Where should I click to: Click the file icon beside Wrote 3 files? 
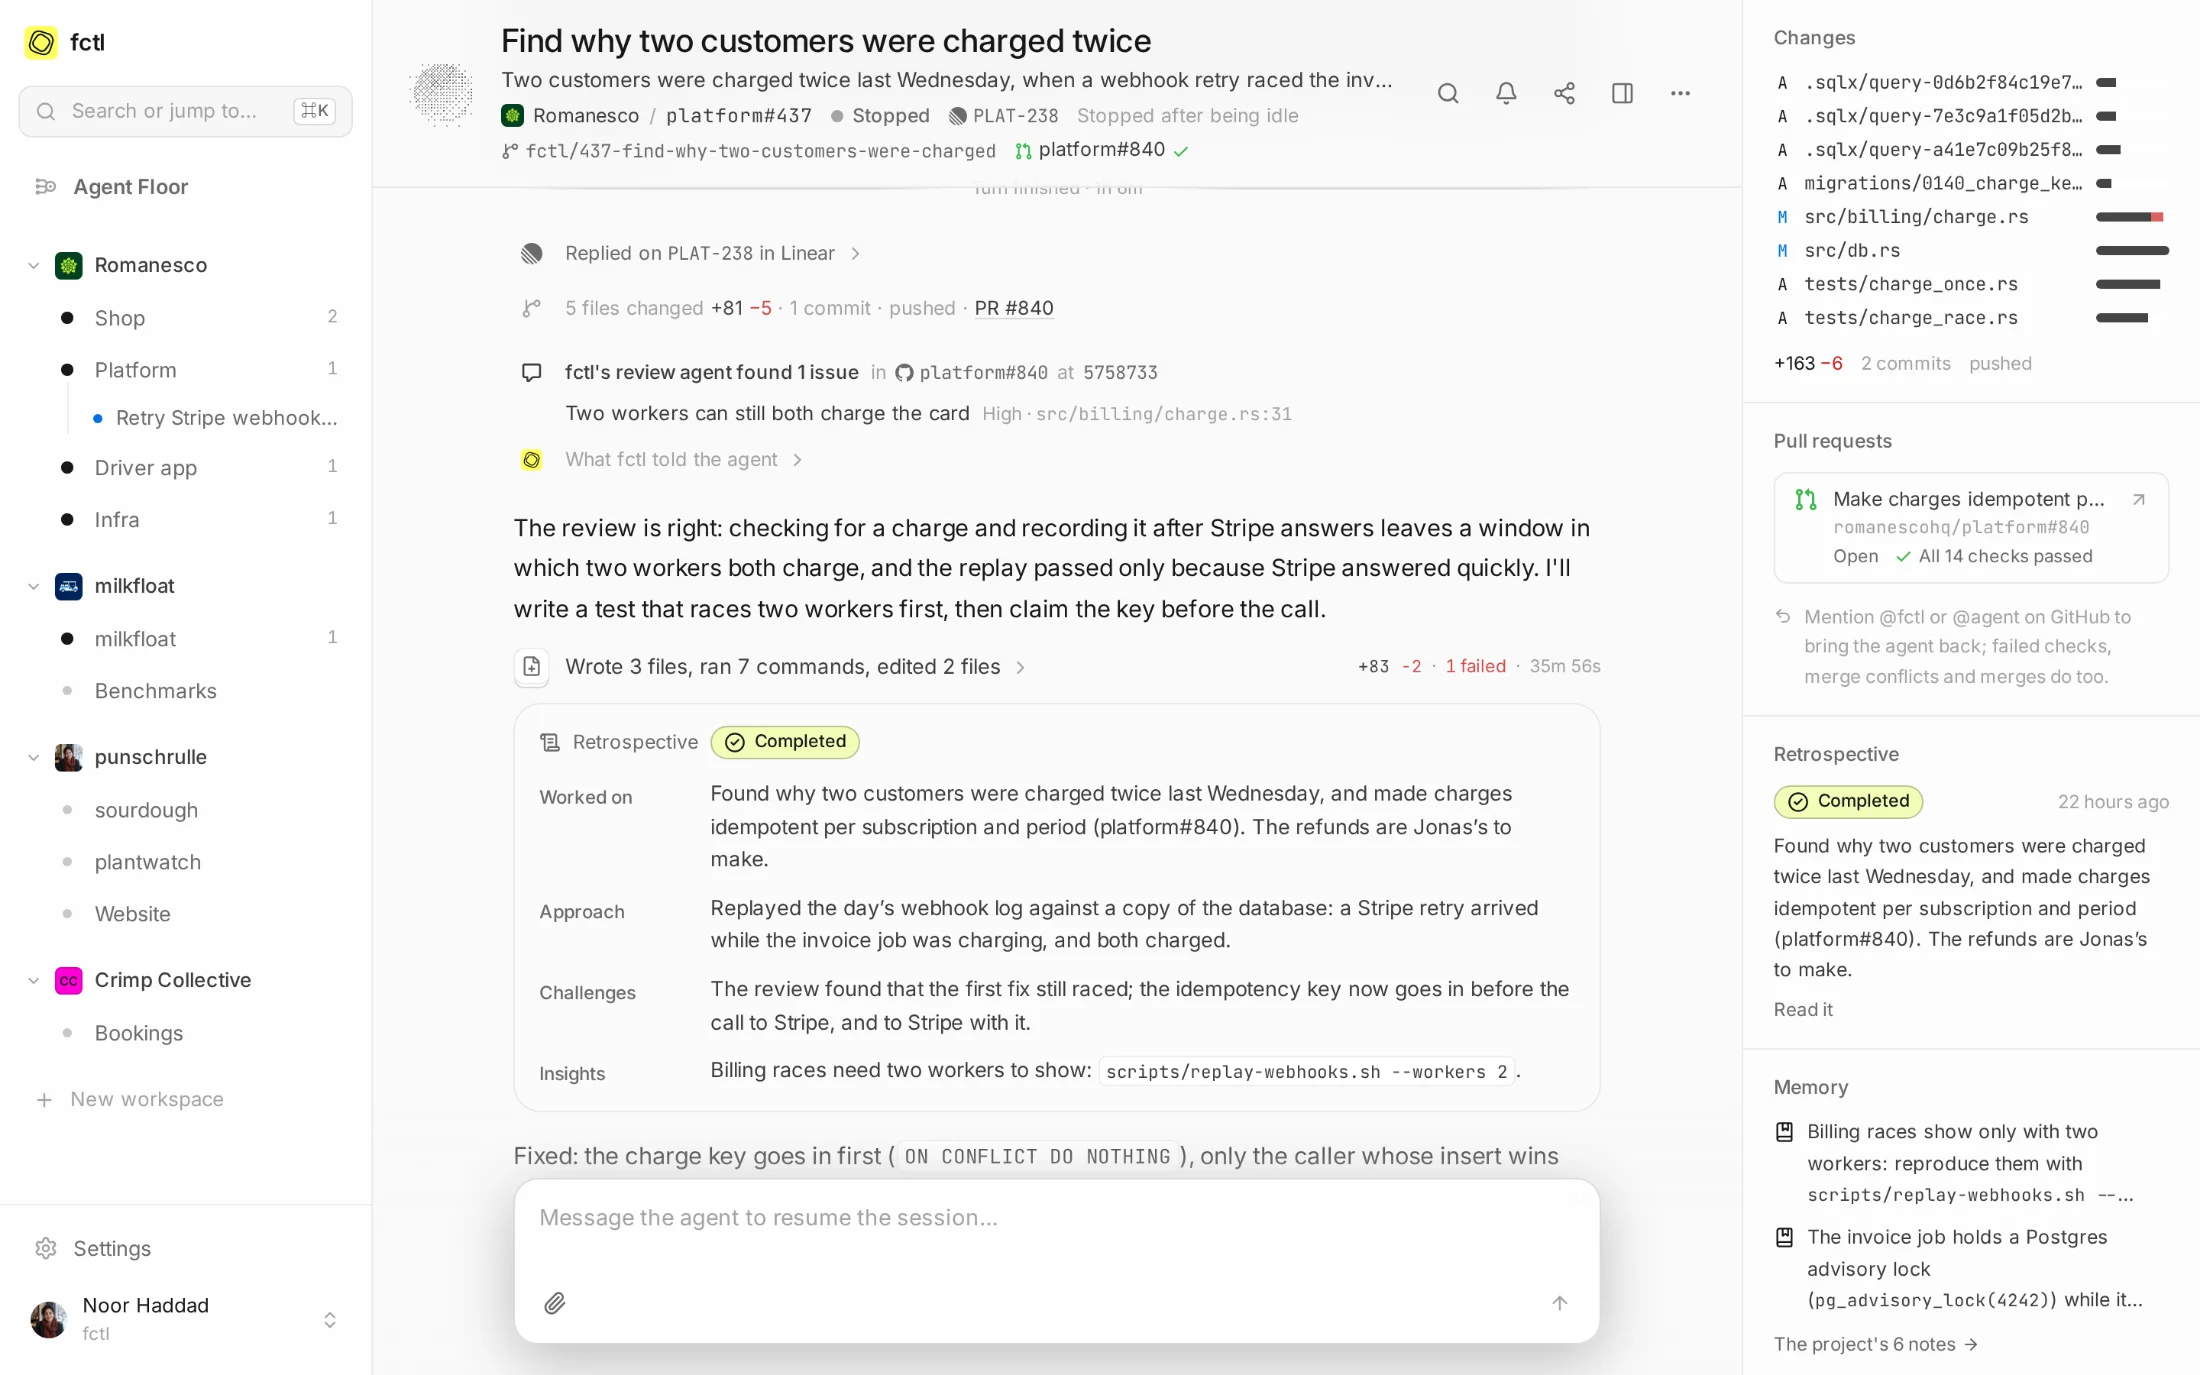point(531,667)
